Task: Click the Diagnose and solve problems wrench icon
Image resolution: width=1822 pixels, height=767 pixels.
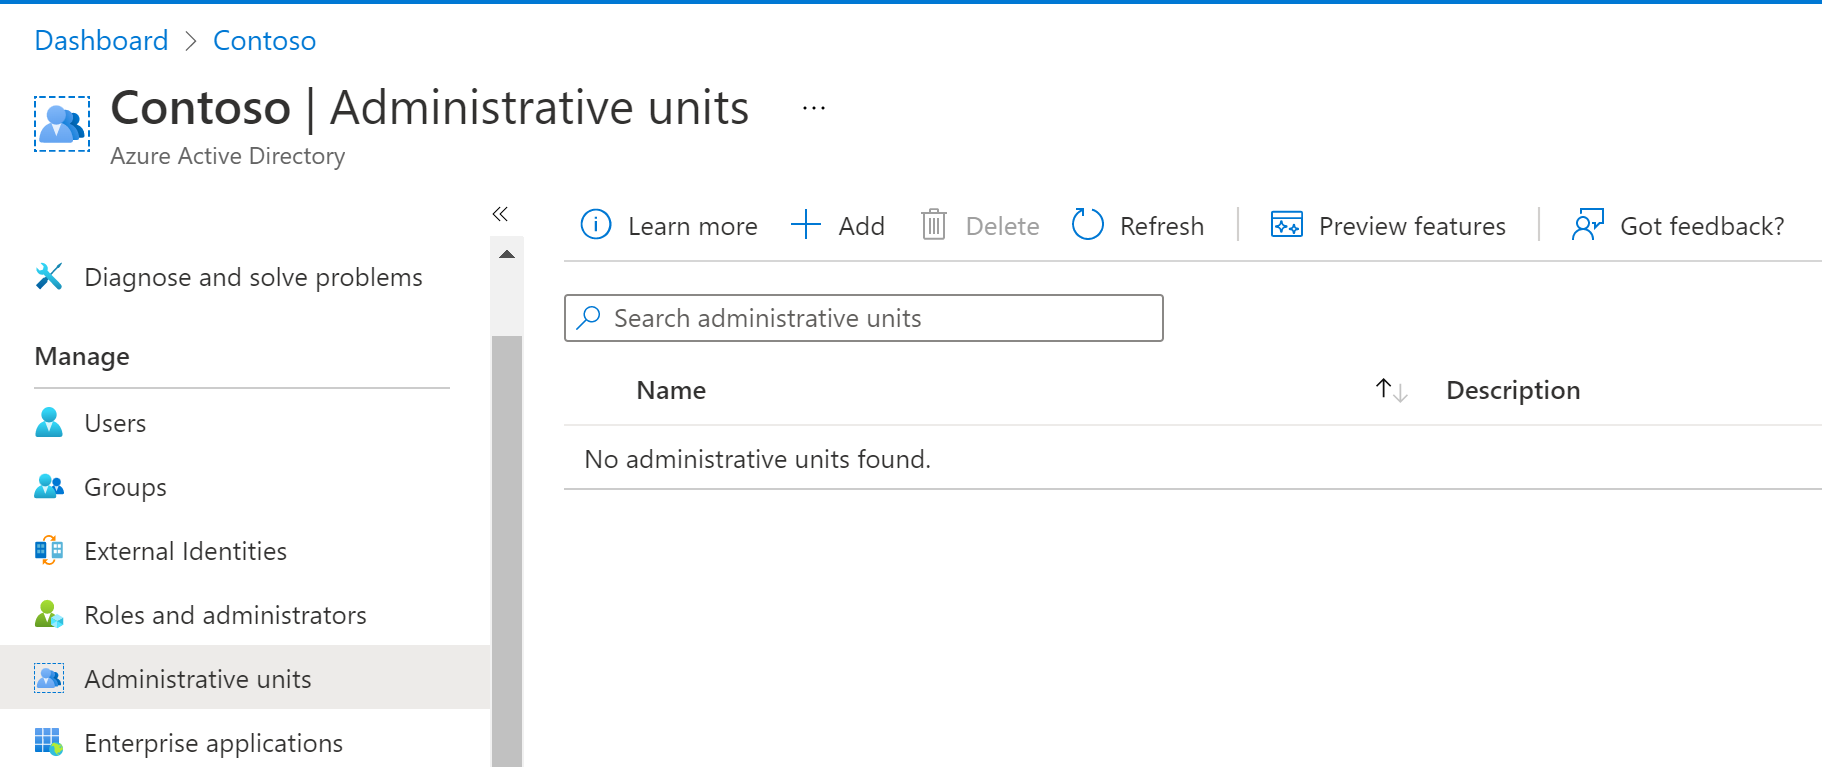Action: click(x=49, y=277)
